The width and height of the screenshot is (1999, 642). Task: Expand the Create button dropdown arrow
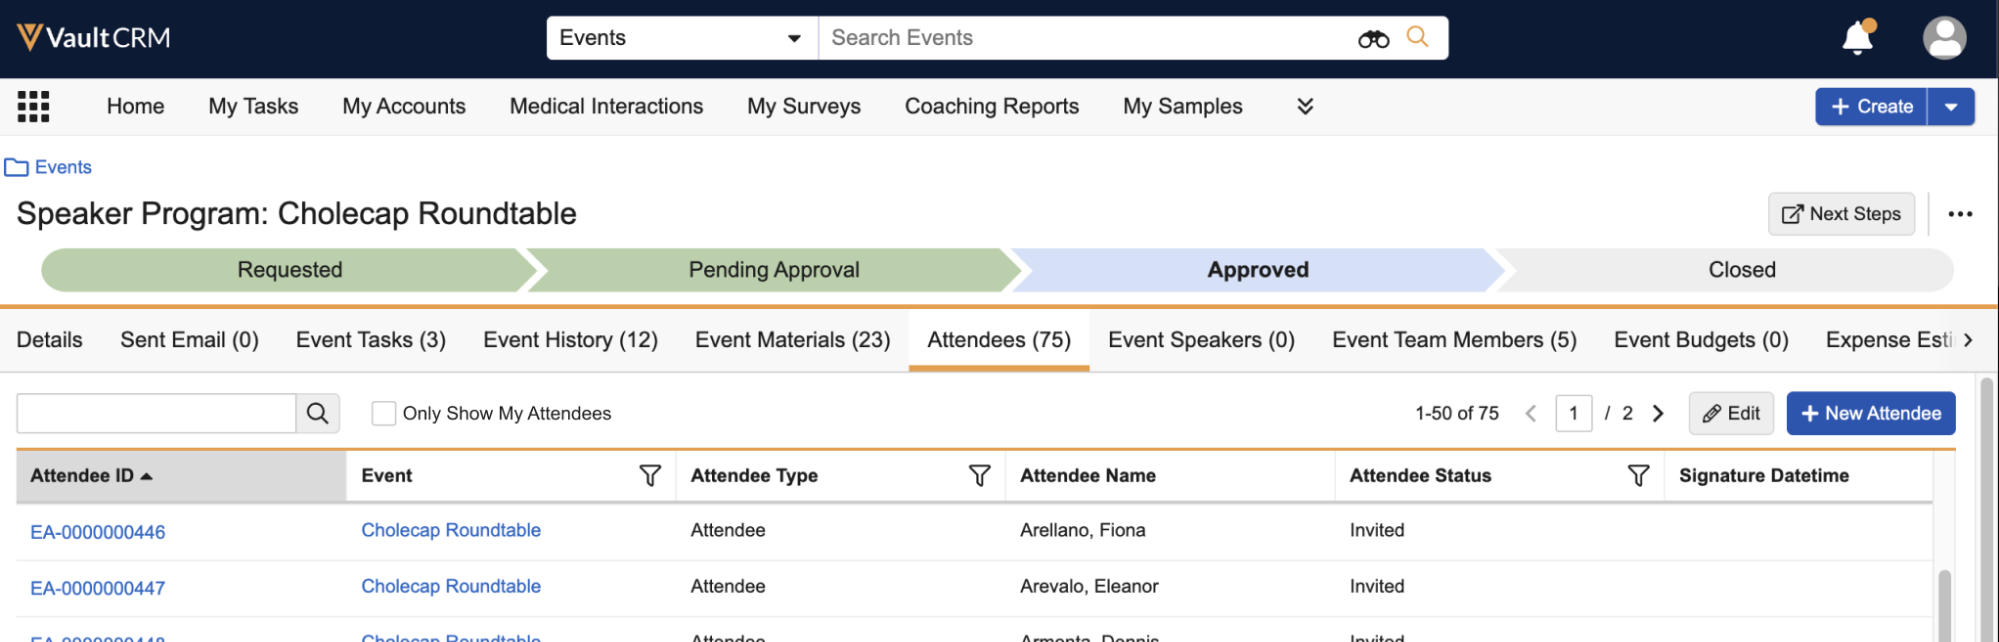[x=1950, y=107]
